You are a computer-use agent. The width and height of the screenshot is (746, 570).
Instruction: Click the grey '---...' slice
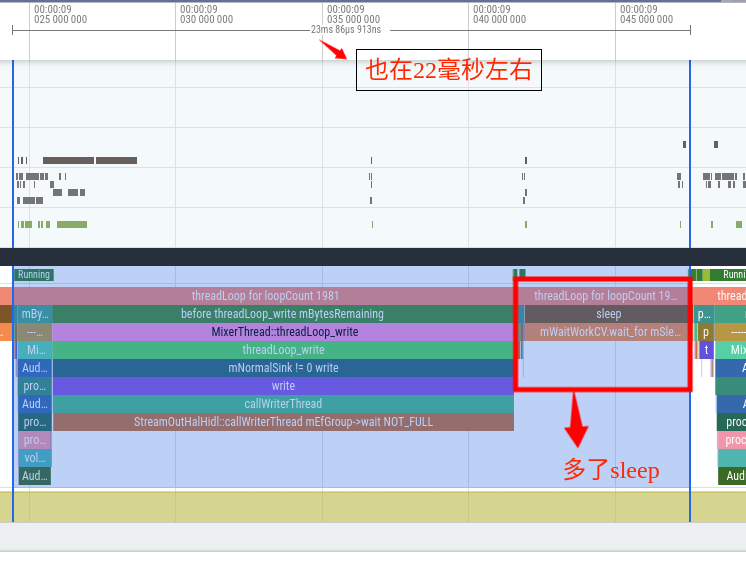pyautogui.click(x=34, y=332)
